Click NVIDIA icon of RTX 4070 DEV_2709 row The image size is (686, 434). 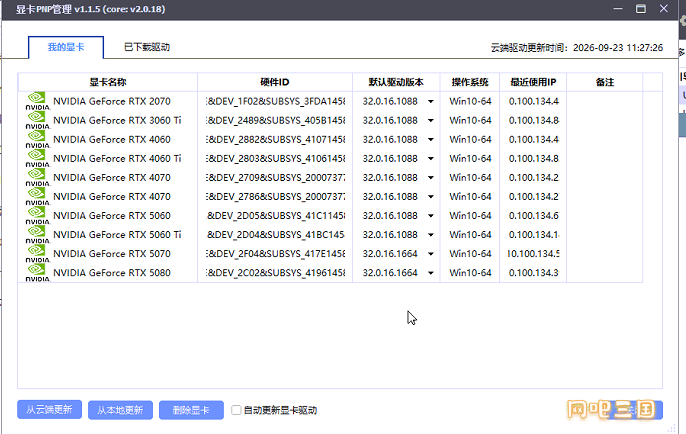coord(38,177)
